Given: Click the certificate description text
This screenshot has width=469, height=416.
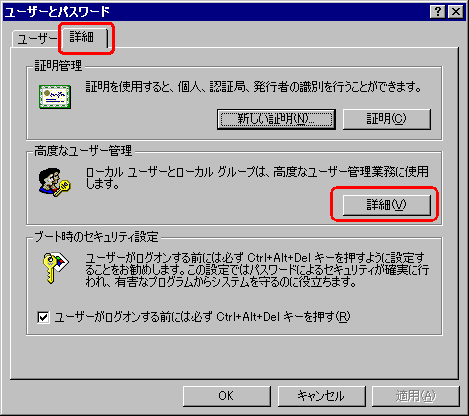Looking at the screenshot, I should coord(254,87).
